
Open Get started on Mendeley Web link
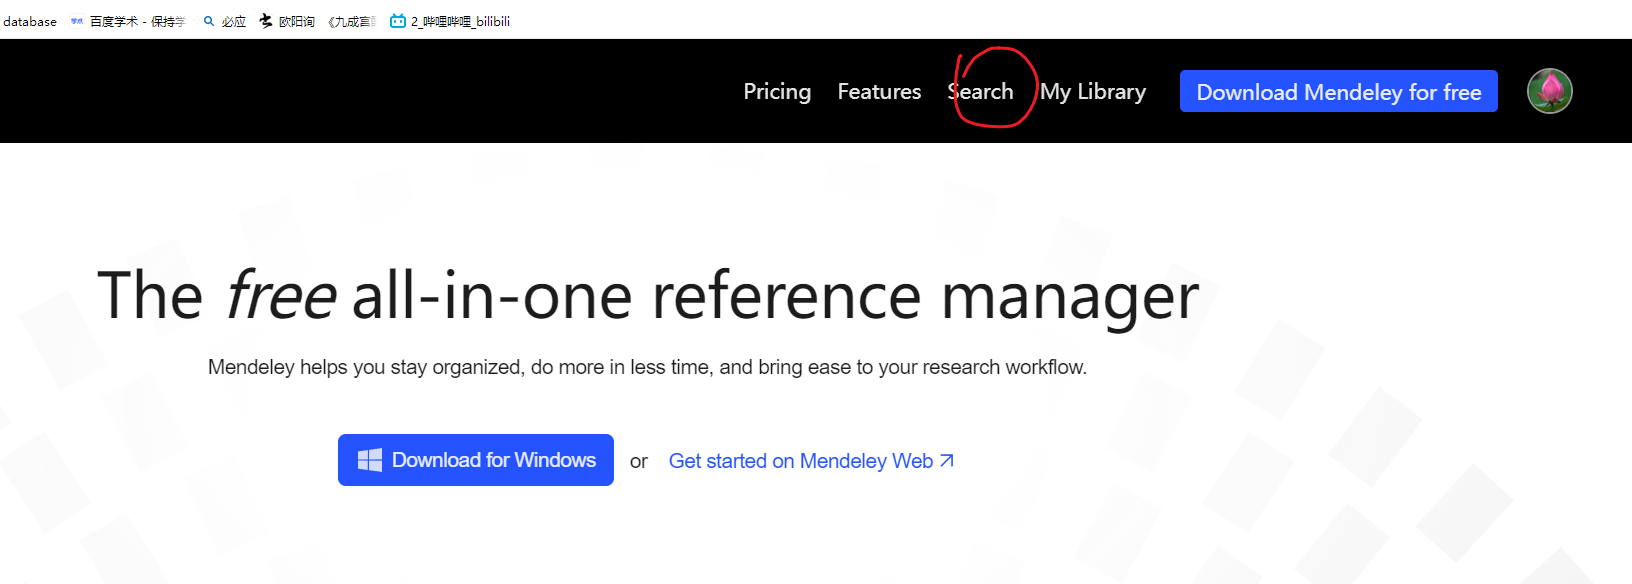(811, 461)
